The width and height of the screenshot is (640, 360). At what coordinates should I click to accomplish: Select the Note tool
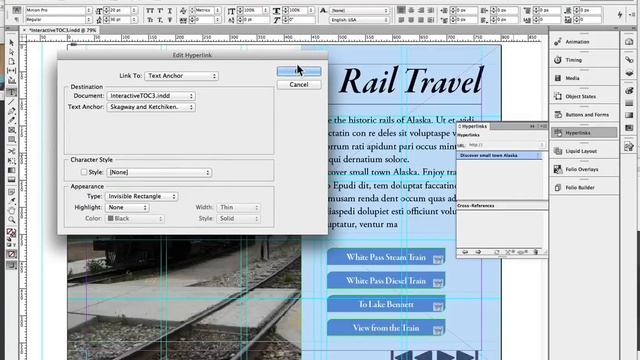(11, 192)
